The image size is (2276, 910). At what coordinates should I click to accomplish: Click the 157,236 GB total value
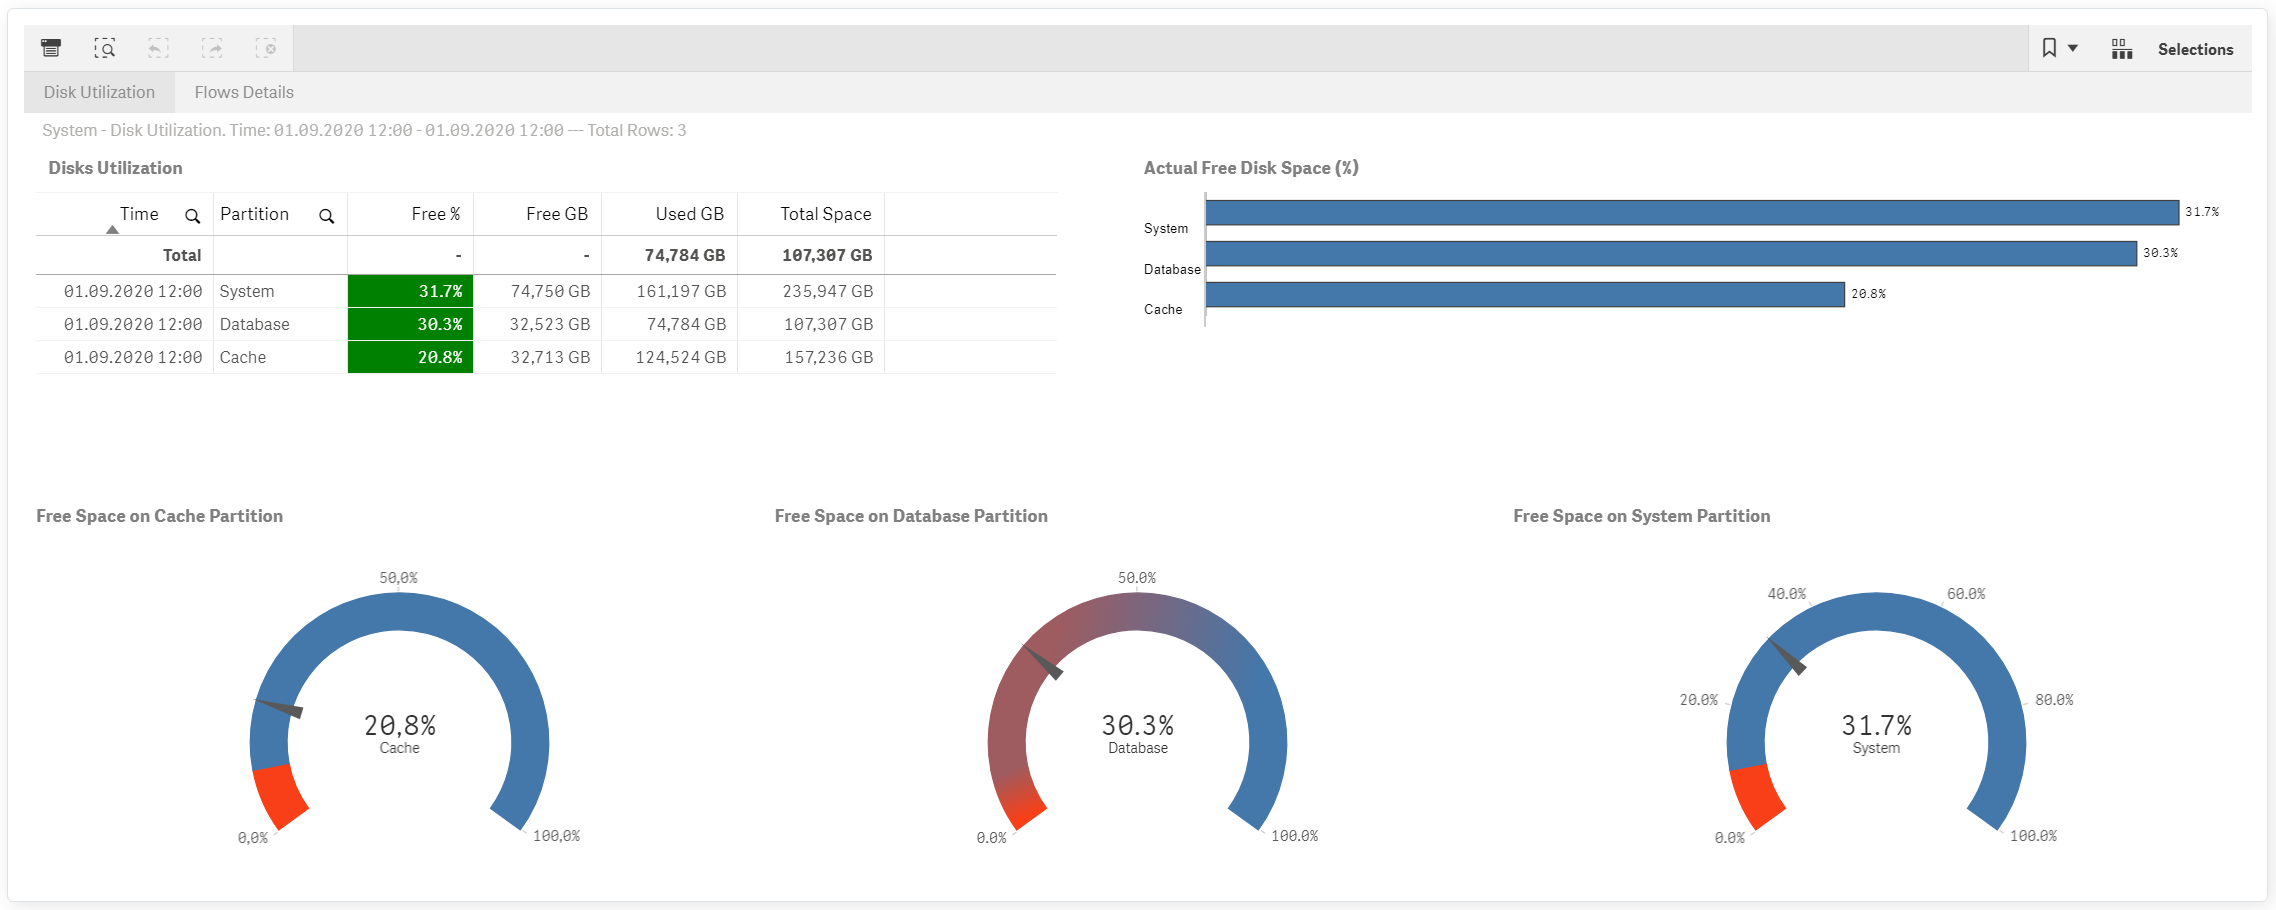[x=829, y=357]
